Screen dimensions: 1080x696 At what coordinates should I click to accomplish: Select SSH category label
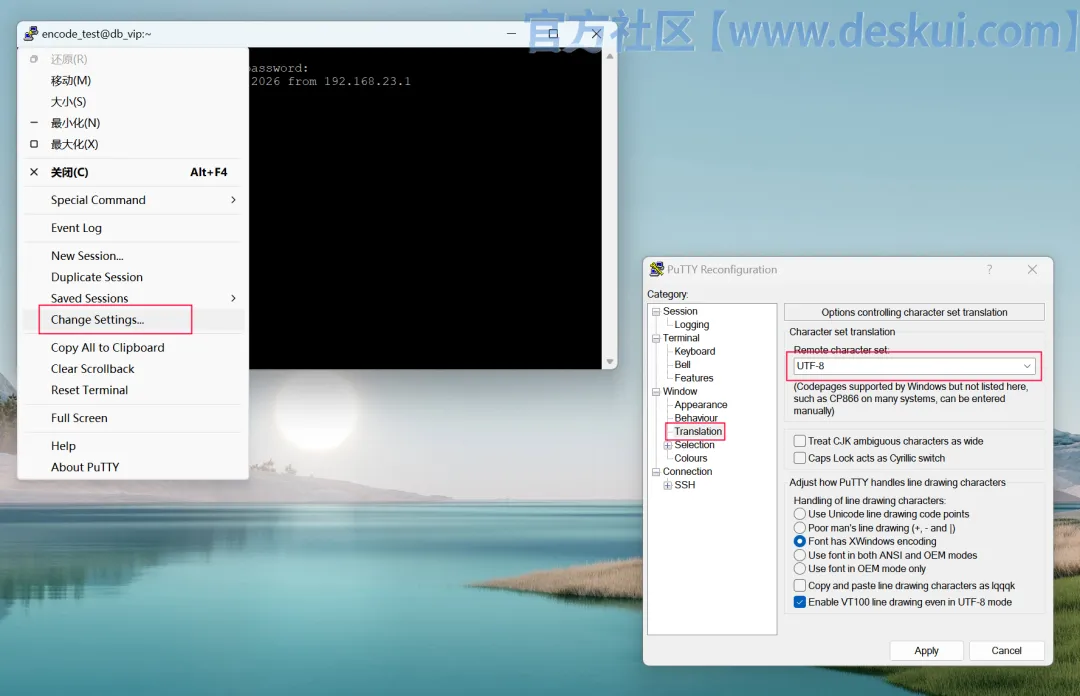685,485
